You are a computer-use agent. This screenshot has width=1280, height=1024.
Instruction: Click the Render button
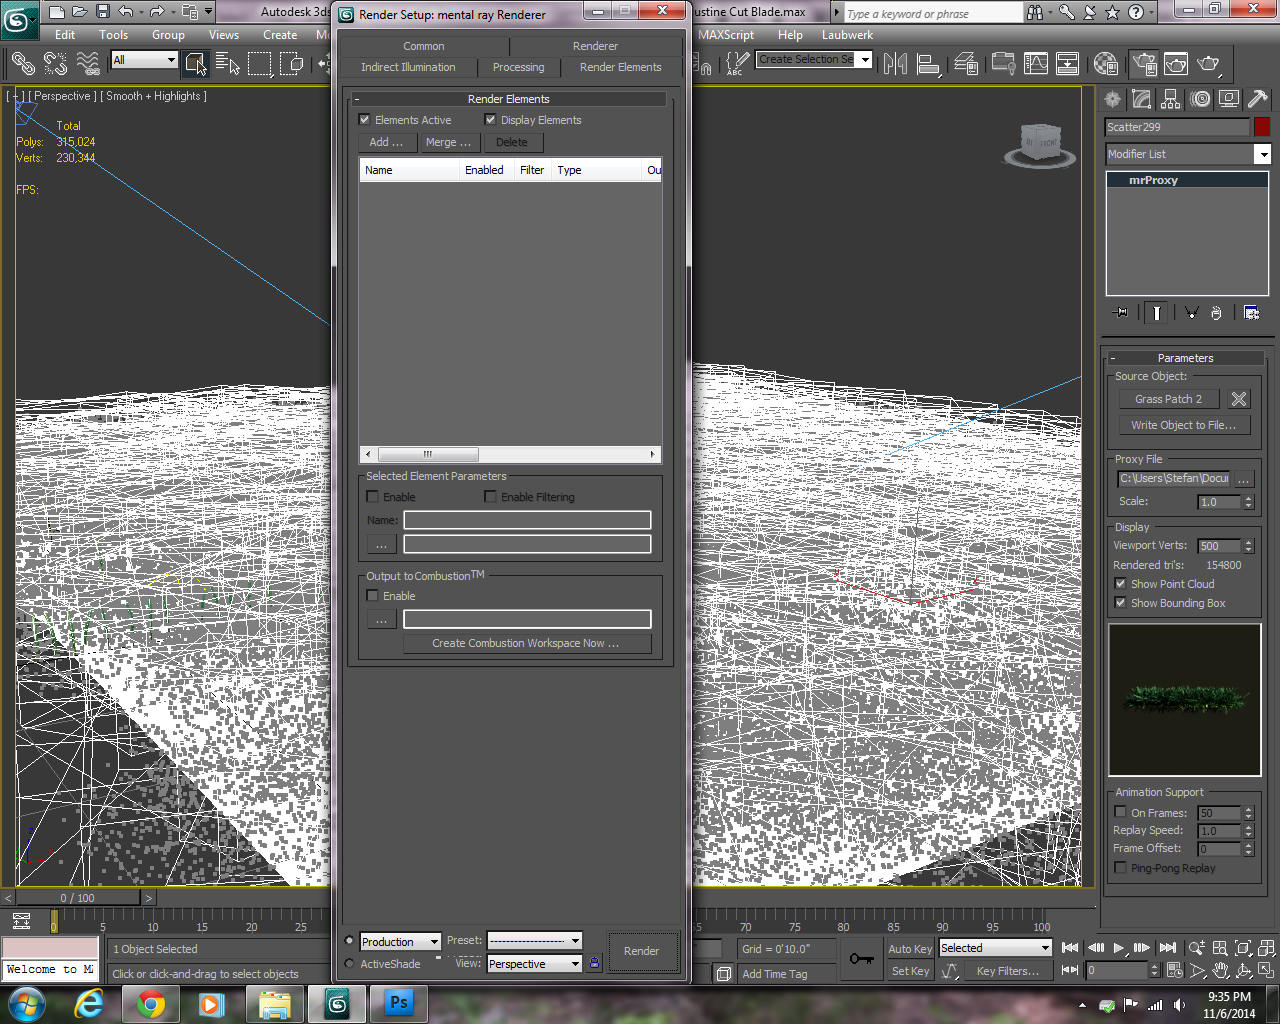tap(642, 951)
